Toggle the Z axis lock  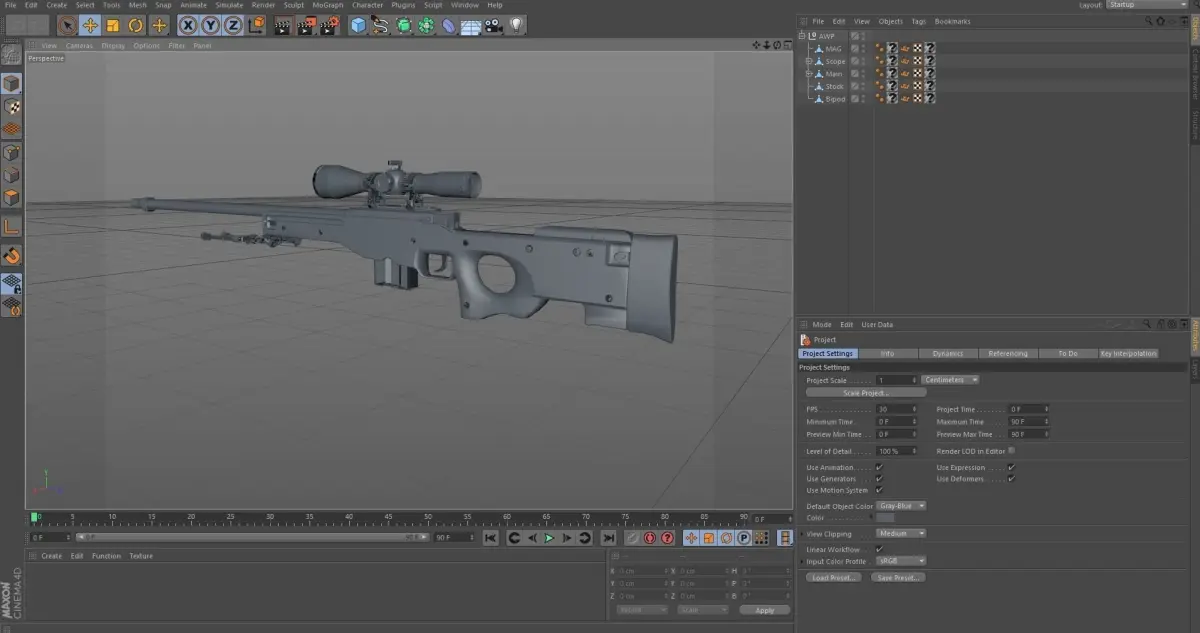click(233, 25)
